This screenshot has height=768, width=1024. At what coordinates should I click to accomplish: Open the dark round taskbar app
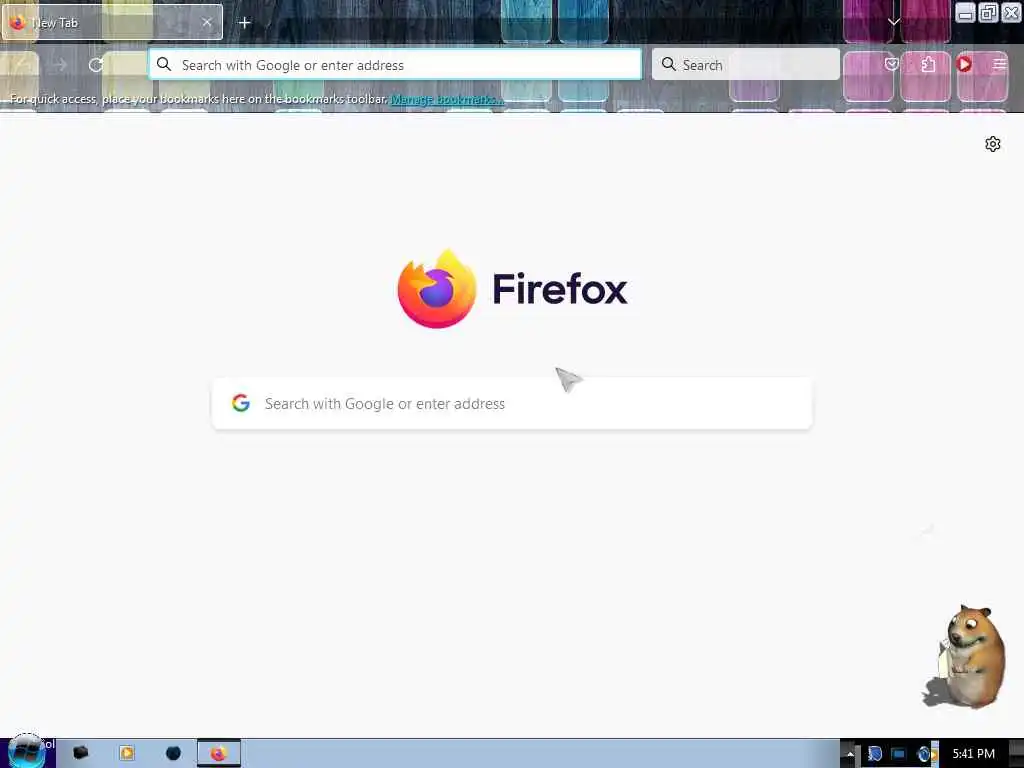tap(173, 753)
